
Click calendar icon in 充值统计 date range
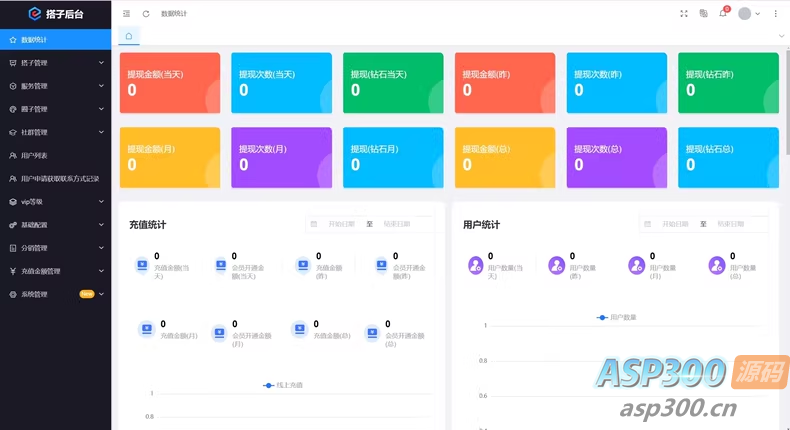pyautogui.click(x=314, y=224)
